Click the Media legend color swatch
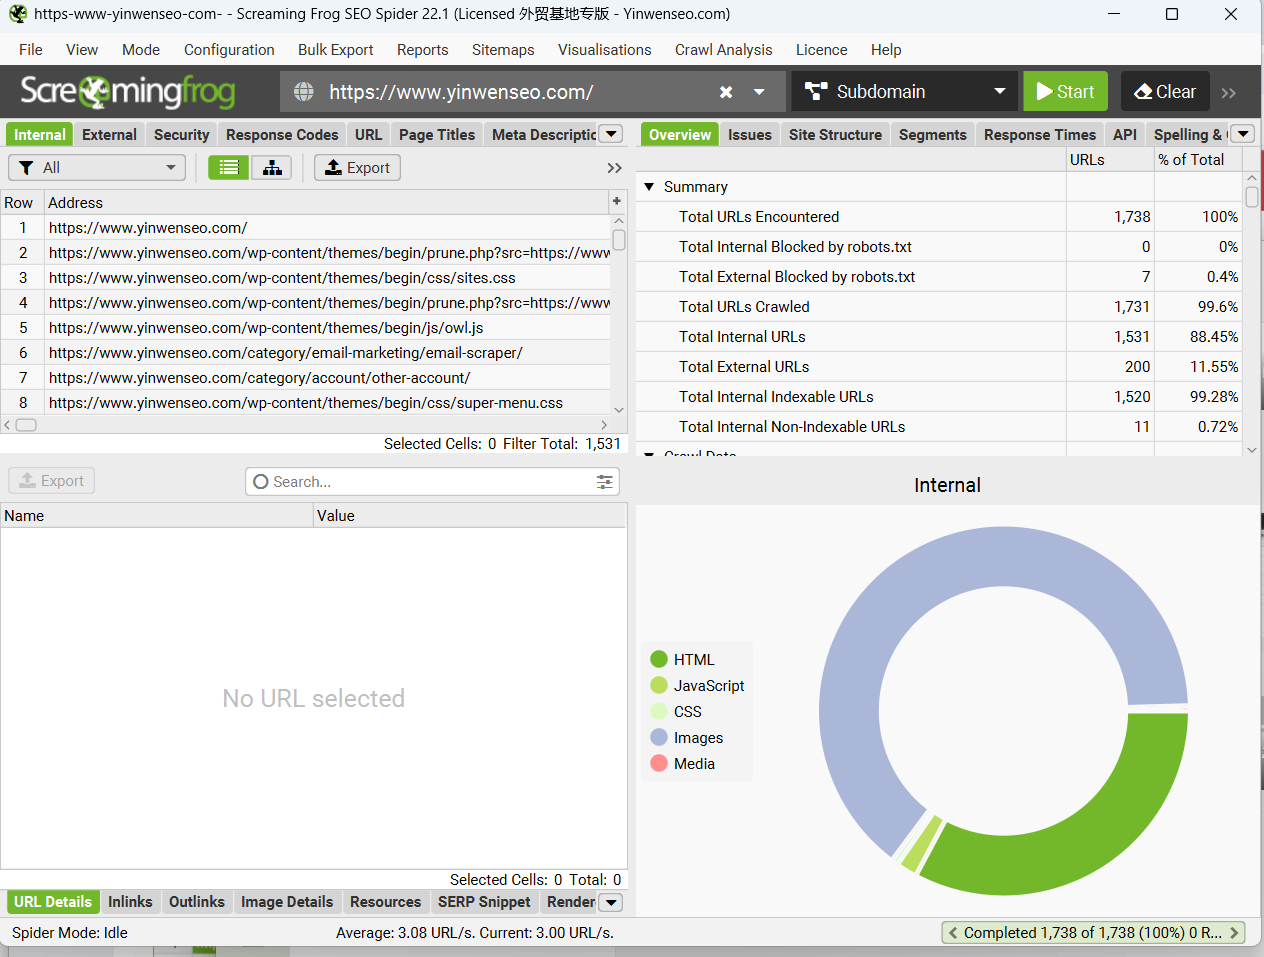This screenshot has width=1264, height=957. pos(659,763)
